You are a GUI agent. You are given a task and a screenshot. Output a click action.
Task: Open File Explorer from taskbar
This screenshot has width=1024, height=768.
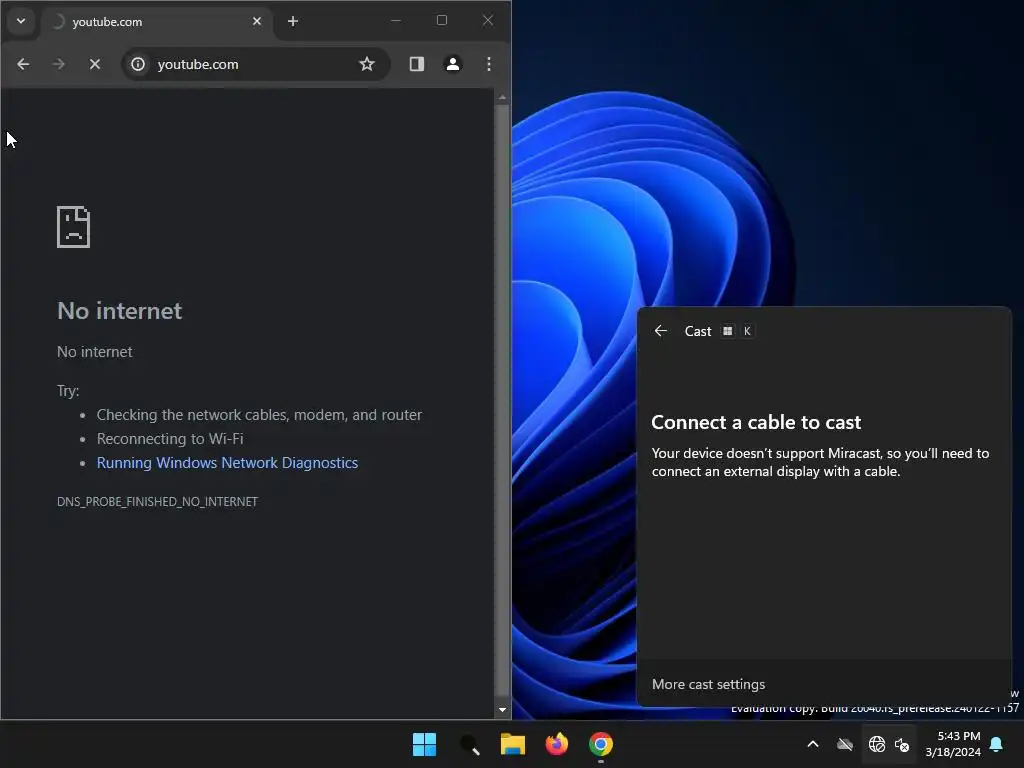pyautogui.click(x=513, y=744)
